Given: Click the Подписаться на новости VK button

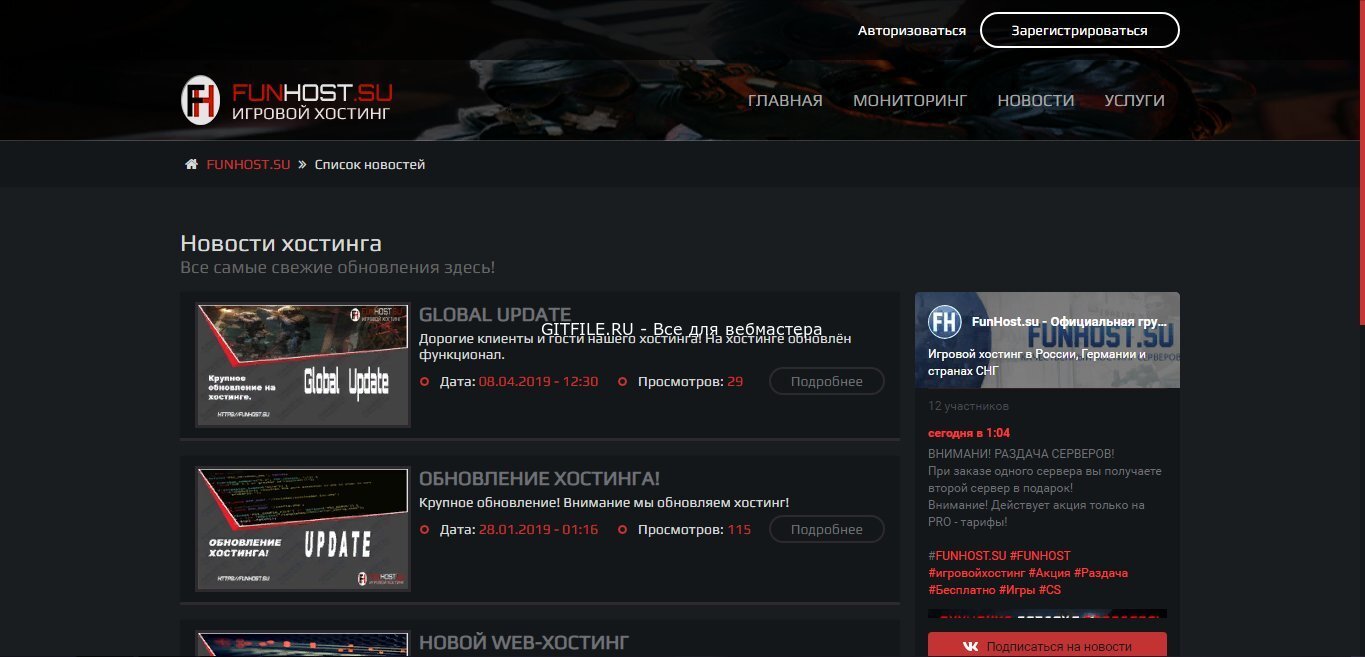Looking at the screenshot, I should pos(1047,646).
